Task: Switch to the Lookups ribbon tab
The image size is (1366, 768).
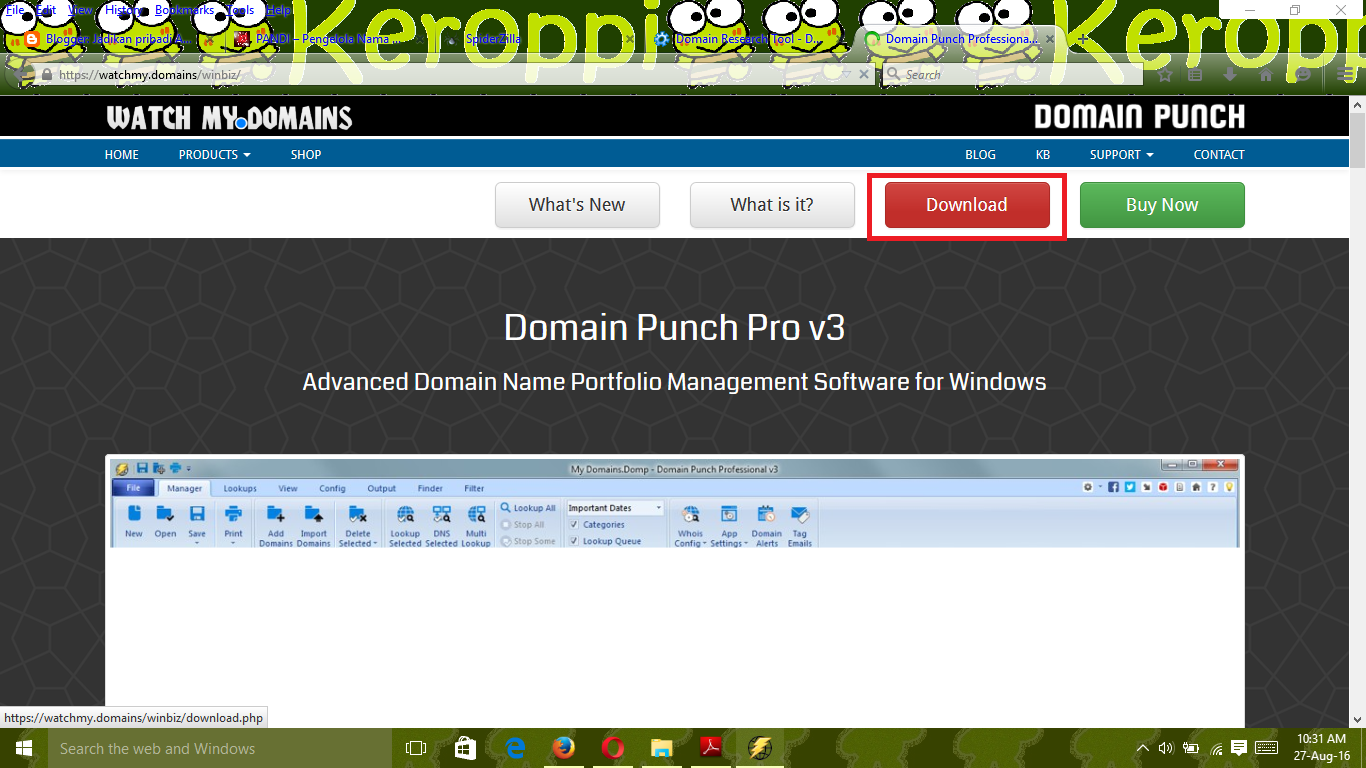Action: pos(239,488)
